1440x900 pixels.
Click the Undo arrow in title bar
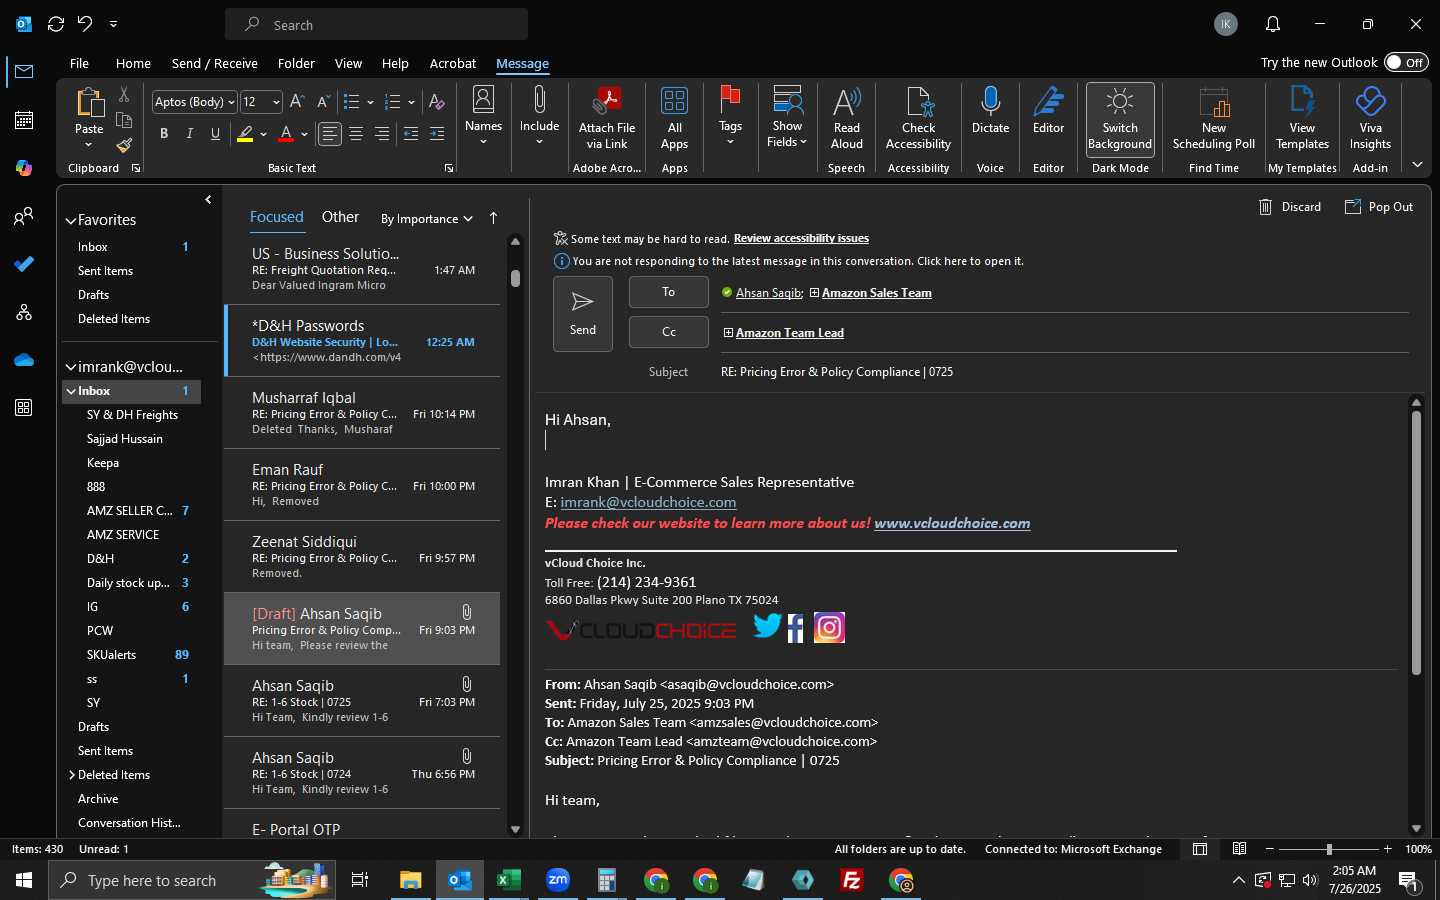coord(85,23)
